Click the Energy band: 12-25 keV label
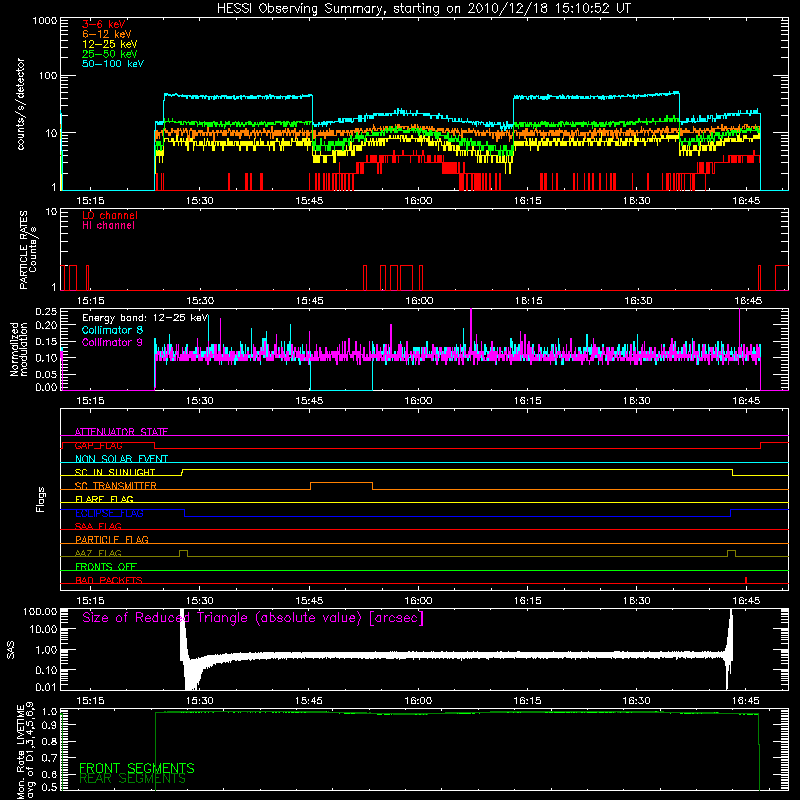800x800 pixels. click(145, 318)
